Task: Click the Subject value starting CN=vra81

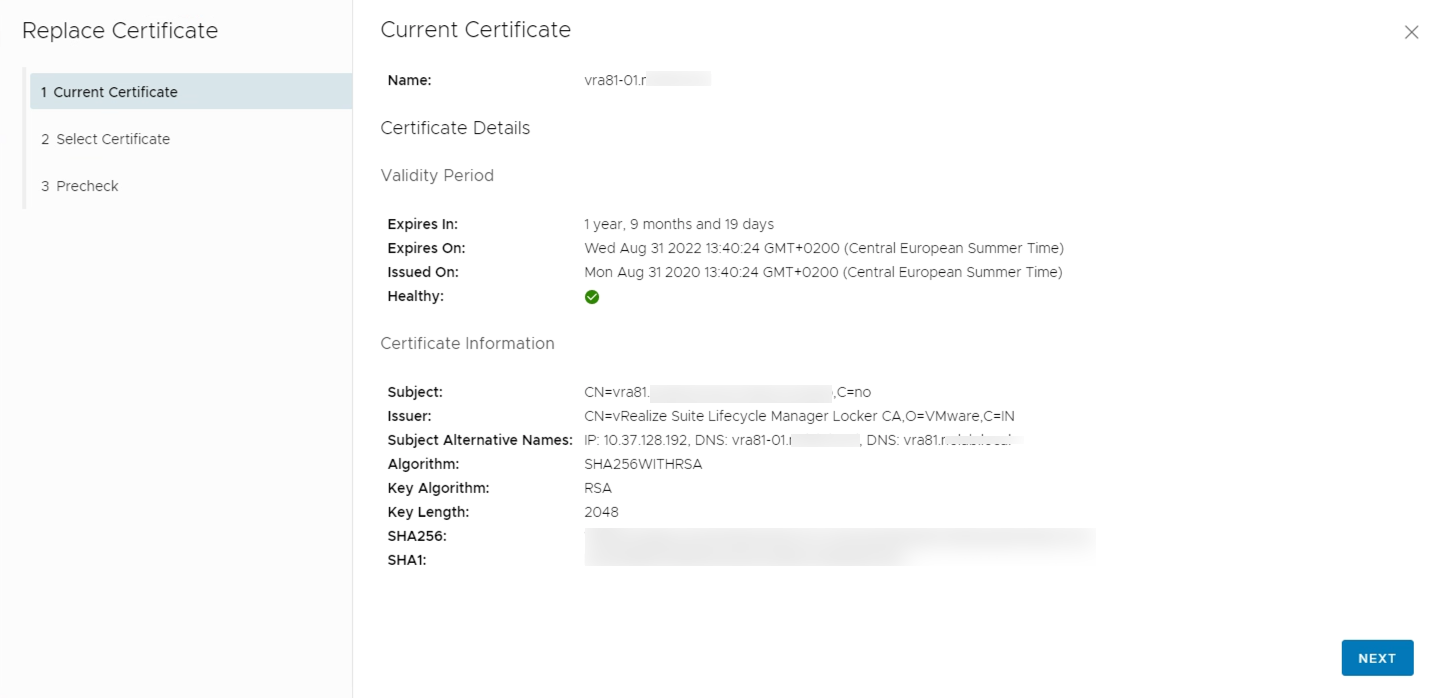Action: coord(728,392)
